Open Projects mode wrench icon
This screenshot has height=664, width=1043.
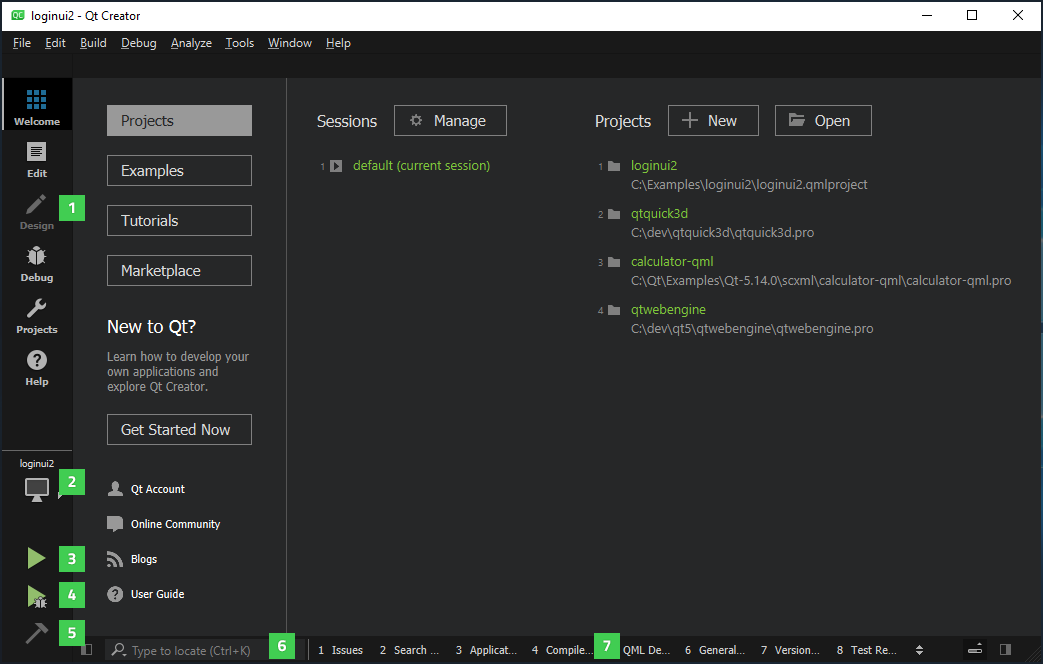tap(37, 308)
